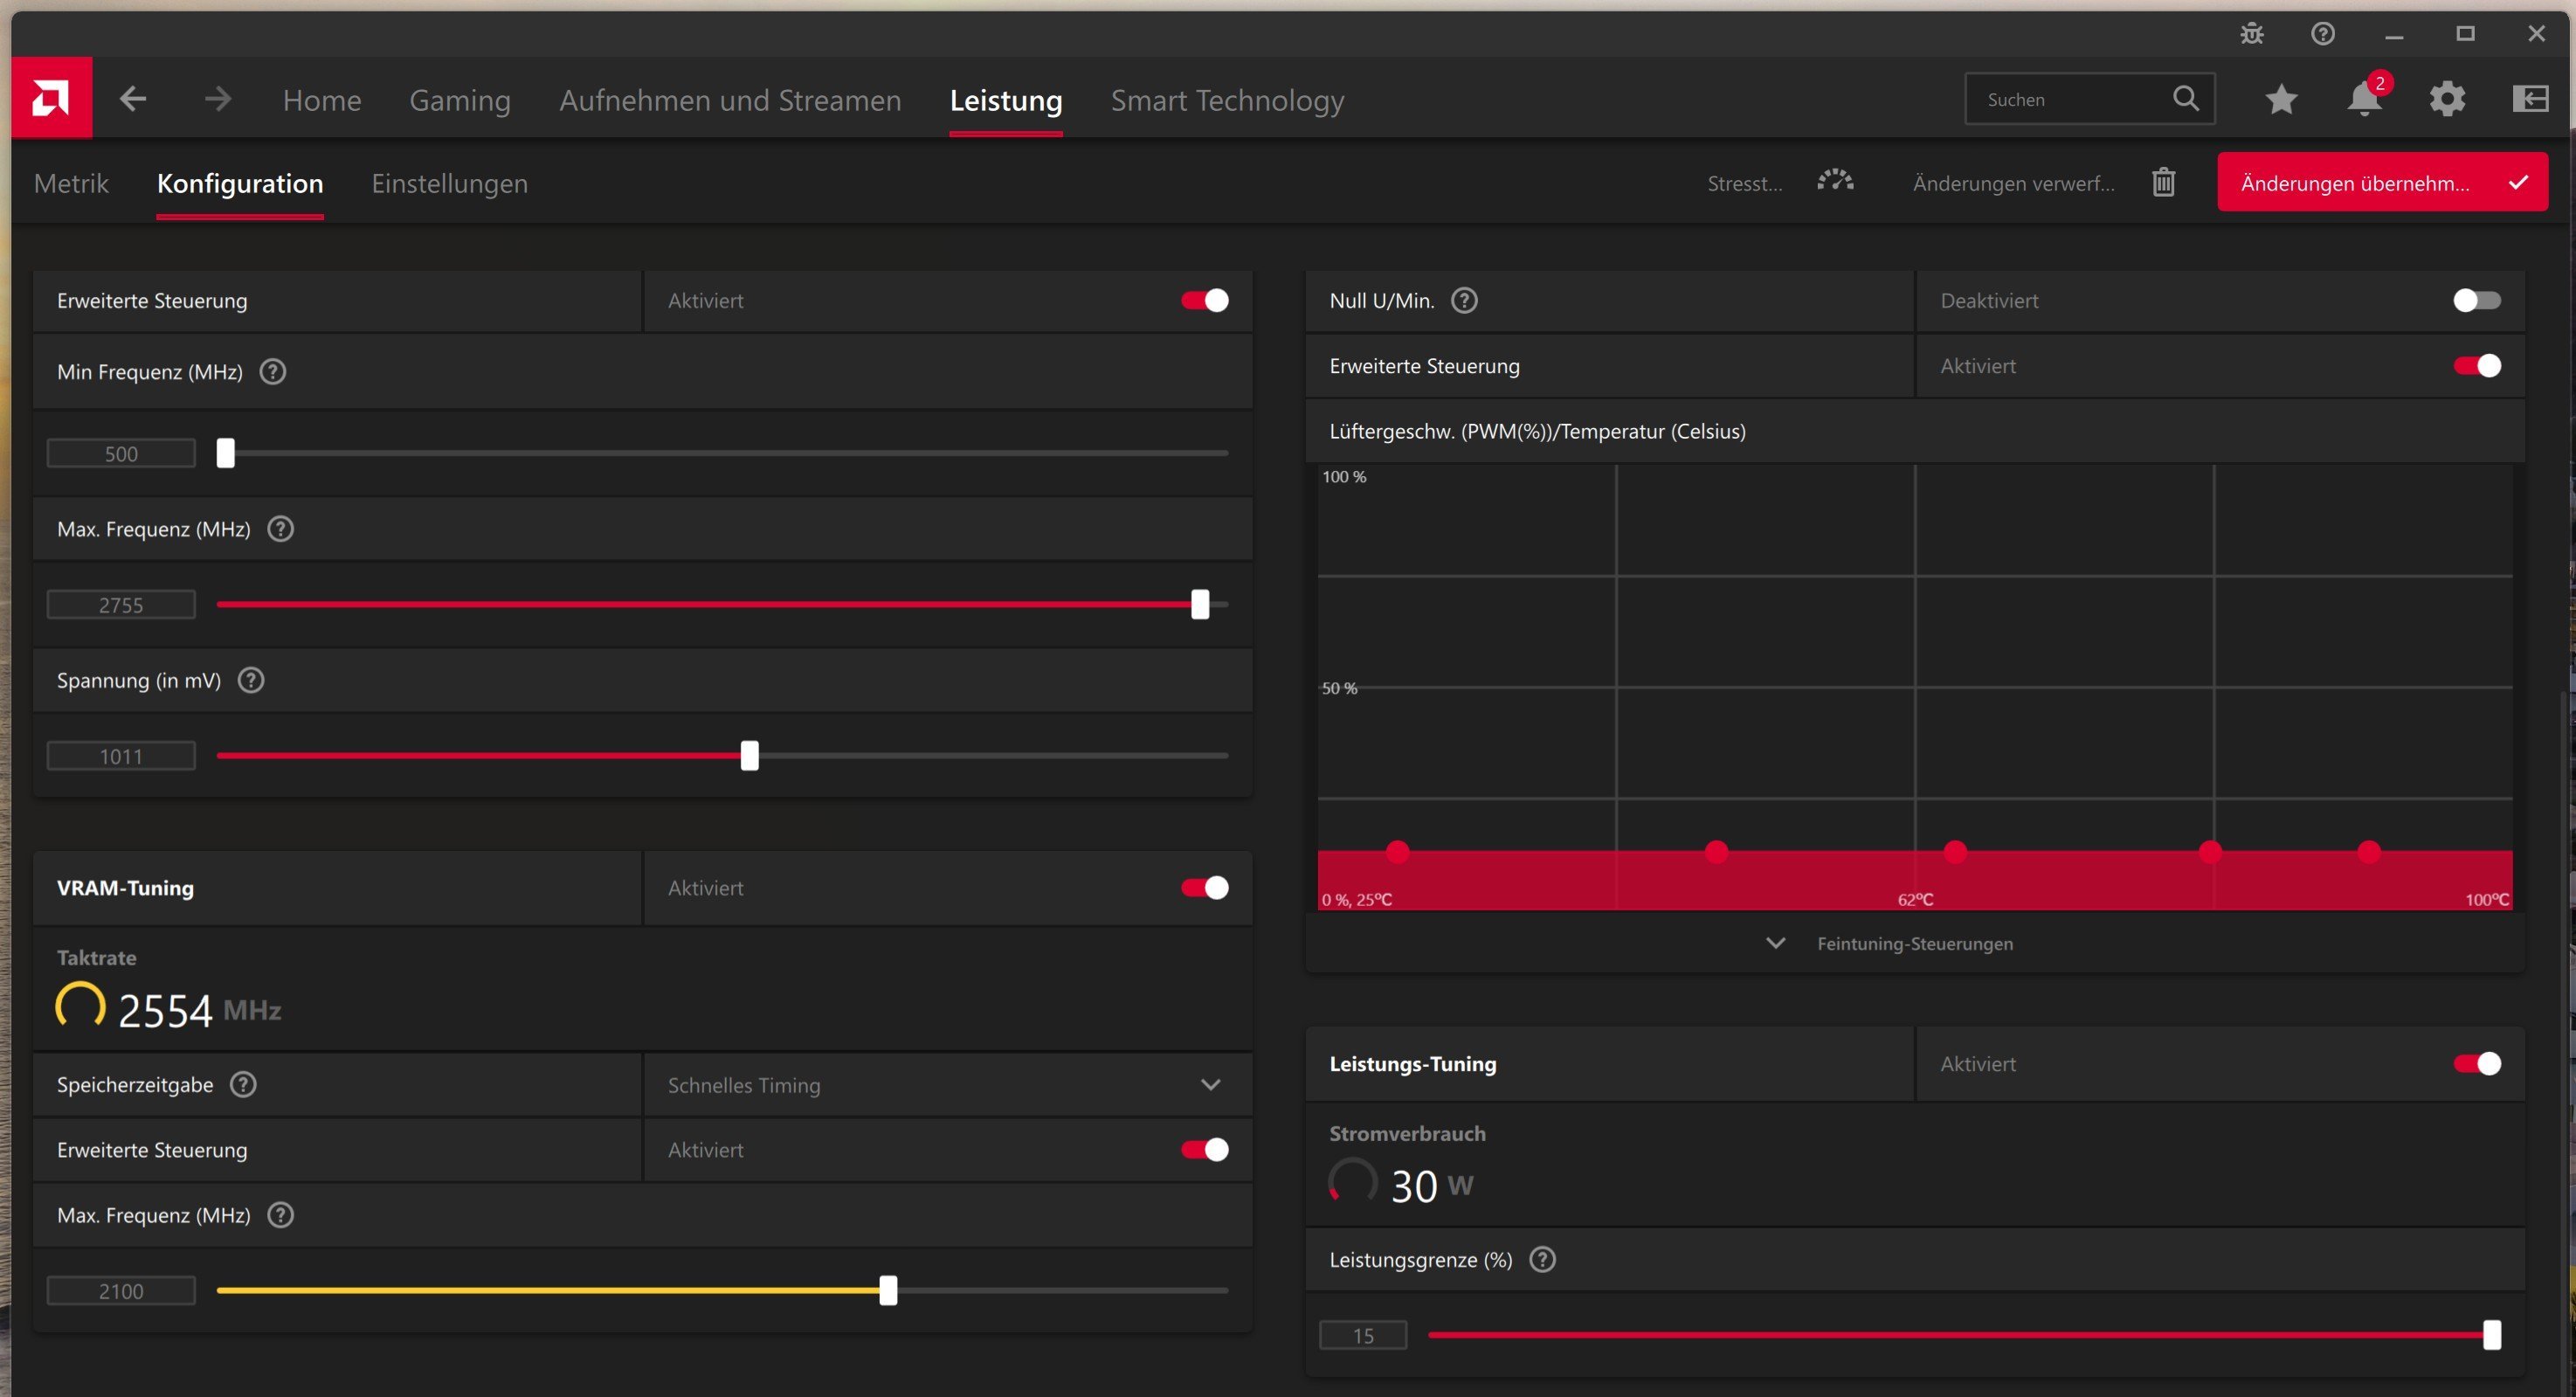
Task: Toggle the sidebar panel icon at top right
Action: (2530, 99)
